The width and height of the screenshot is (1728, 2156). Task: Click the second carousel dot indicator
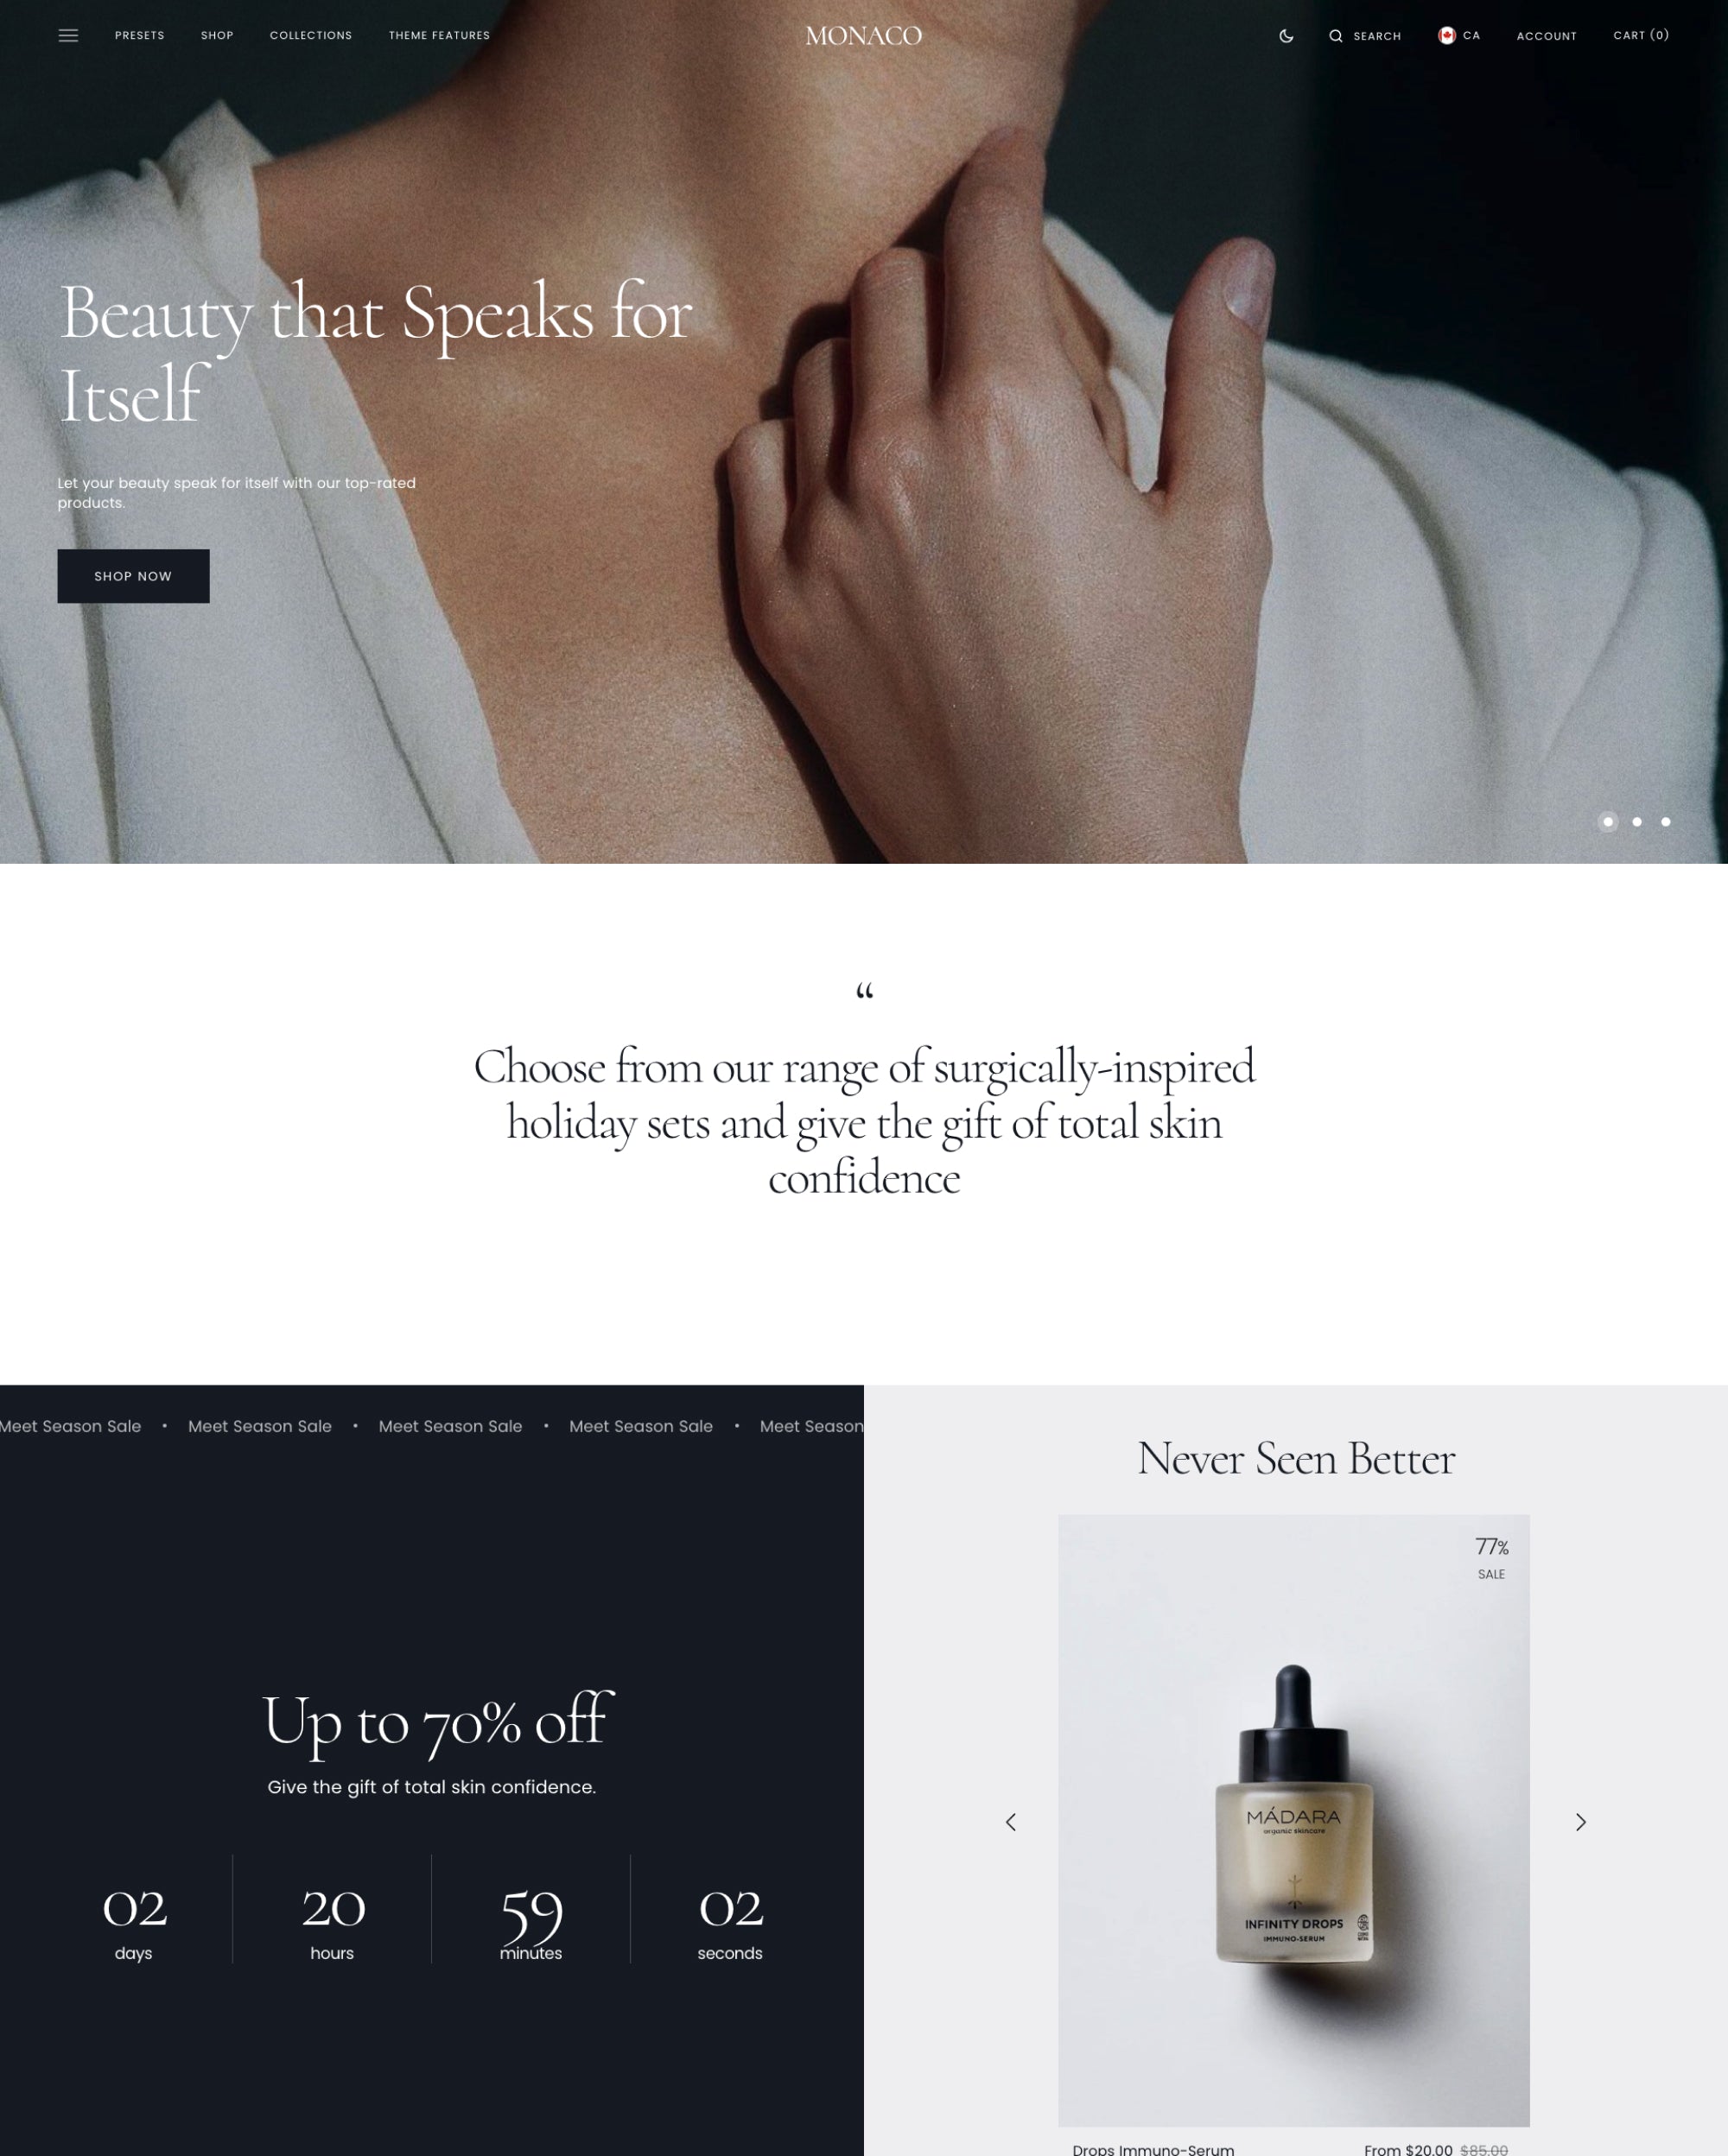pyautogui.click(x=1638, y=821)
